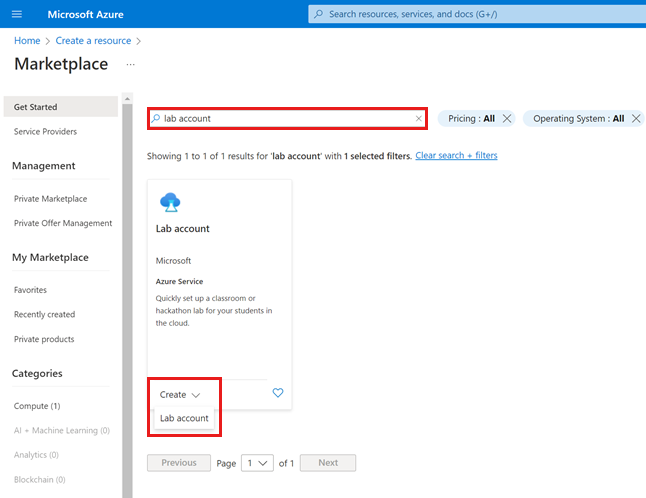Filter by AI + Machine Learning category

[x=62, y=430]
